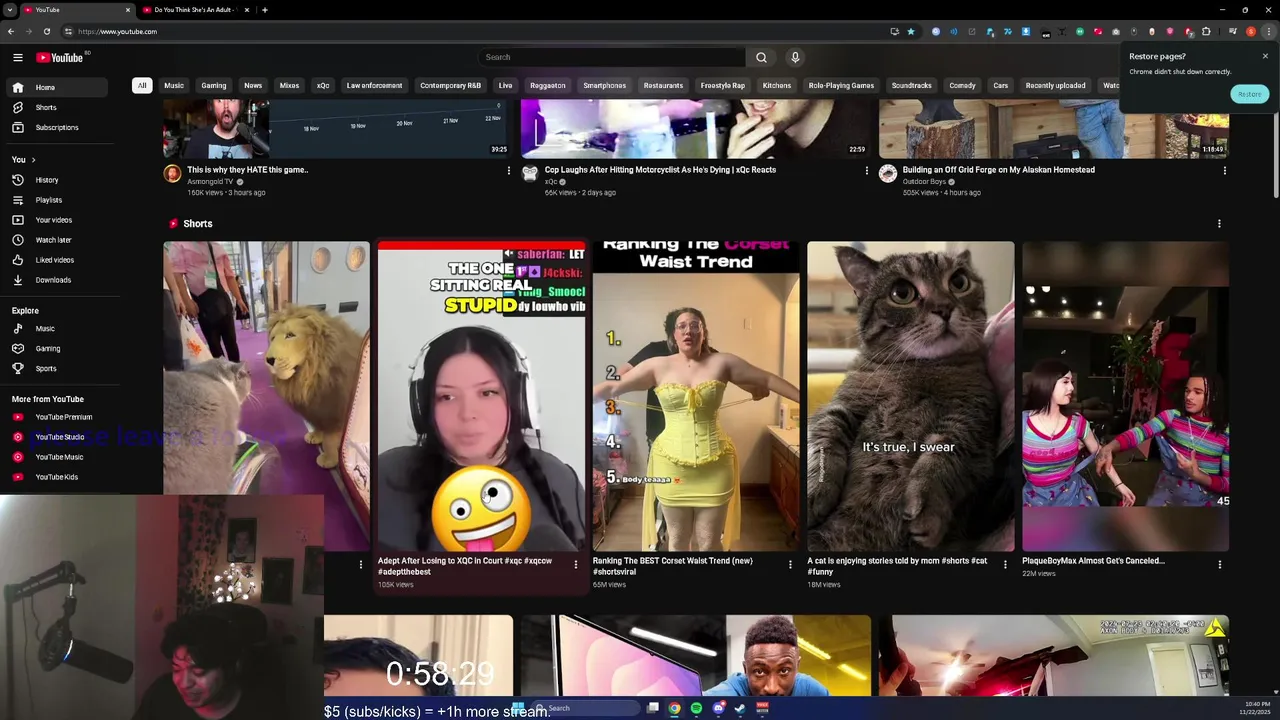The width and height of the screenshot is (1280, 720).
Task: Open options for the cat stories short
Action: (1005, 565)
